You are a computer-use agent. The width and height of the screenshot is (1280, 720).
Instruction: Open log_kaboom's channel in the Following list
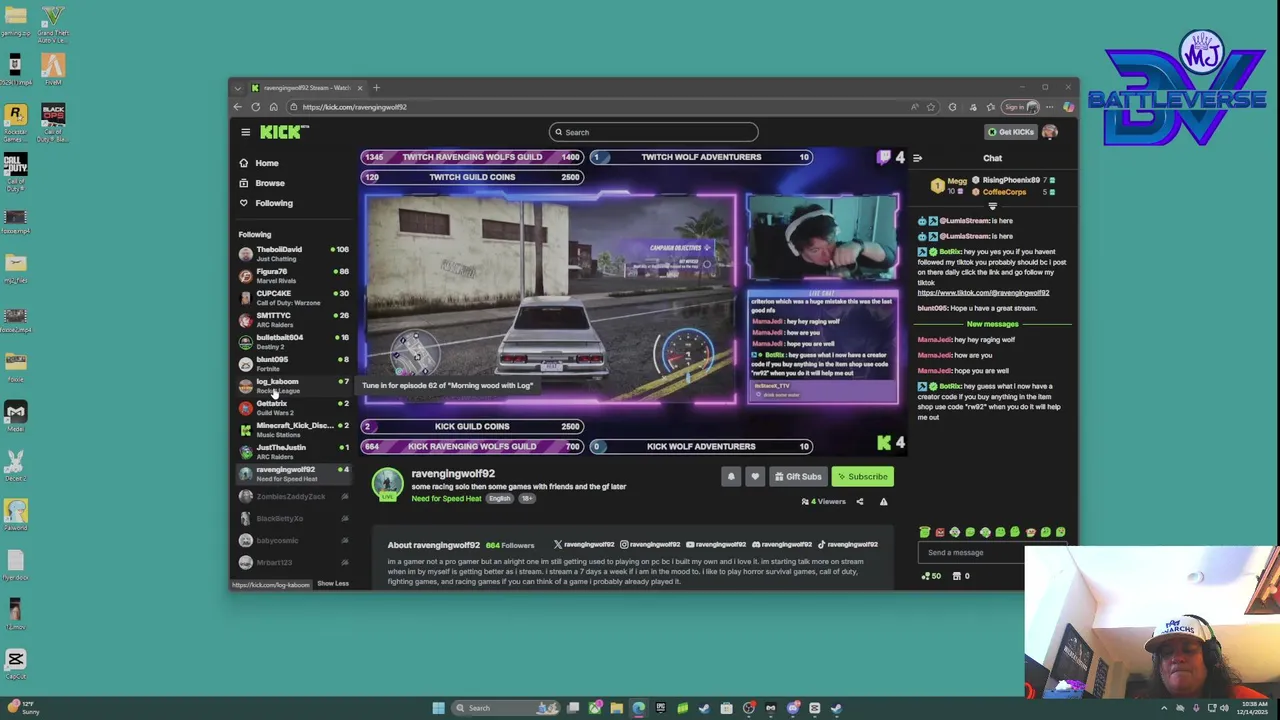[294, 386]
